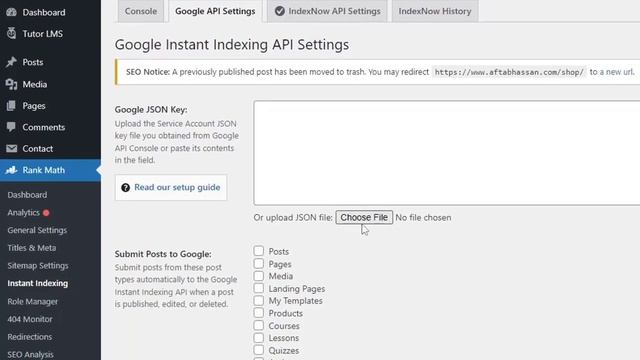Open the Pages menu item

34,106
